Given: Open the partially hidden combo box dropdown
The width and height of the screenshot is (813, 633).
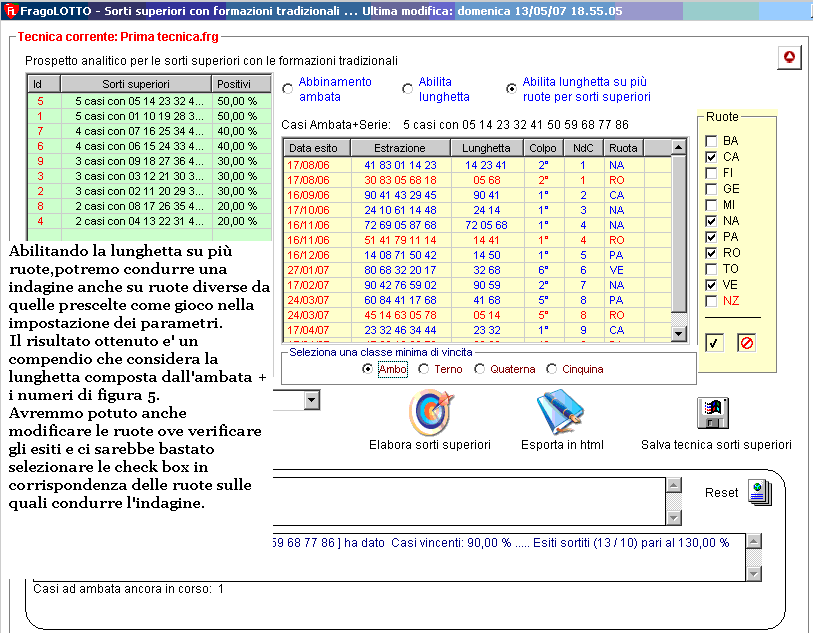Looking at the screenshot, I should pos(312,401).
